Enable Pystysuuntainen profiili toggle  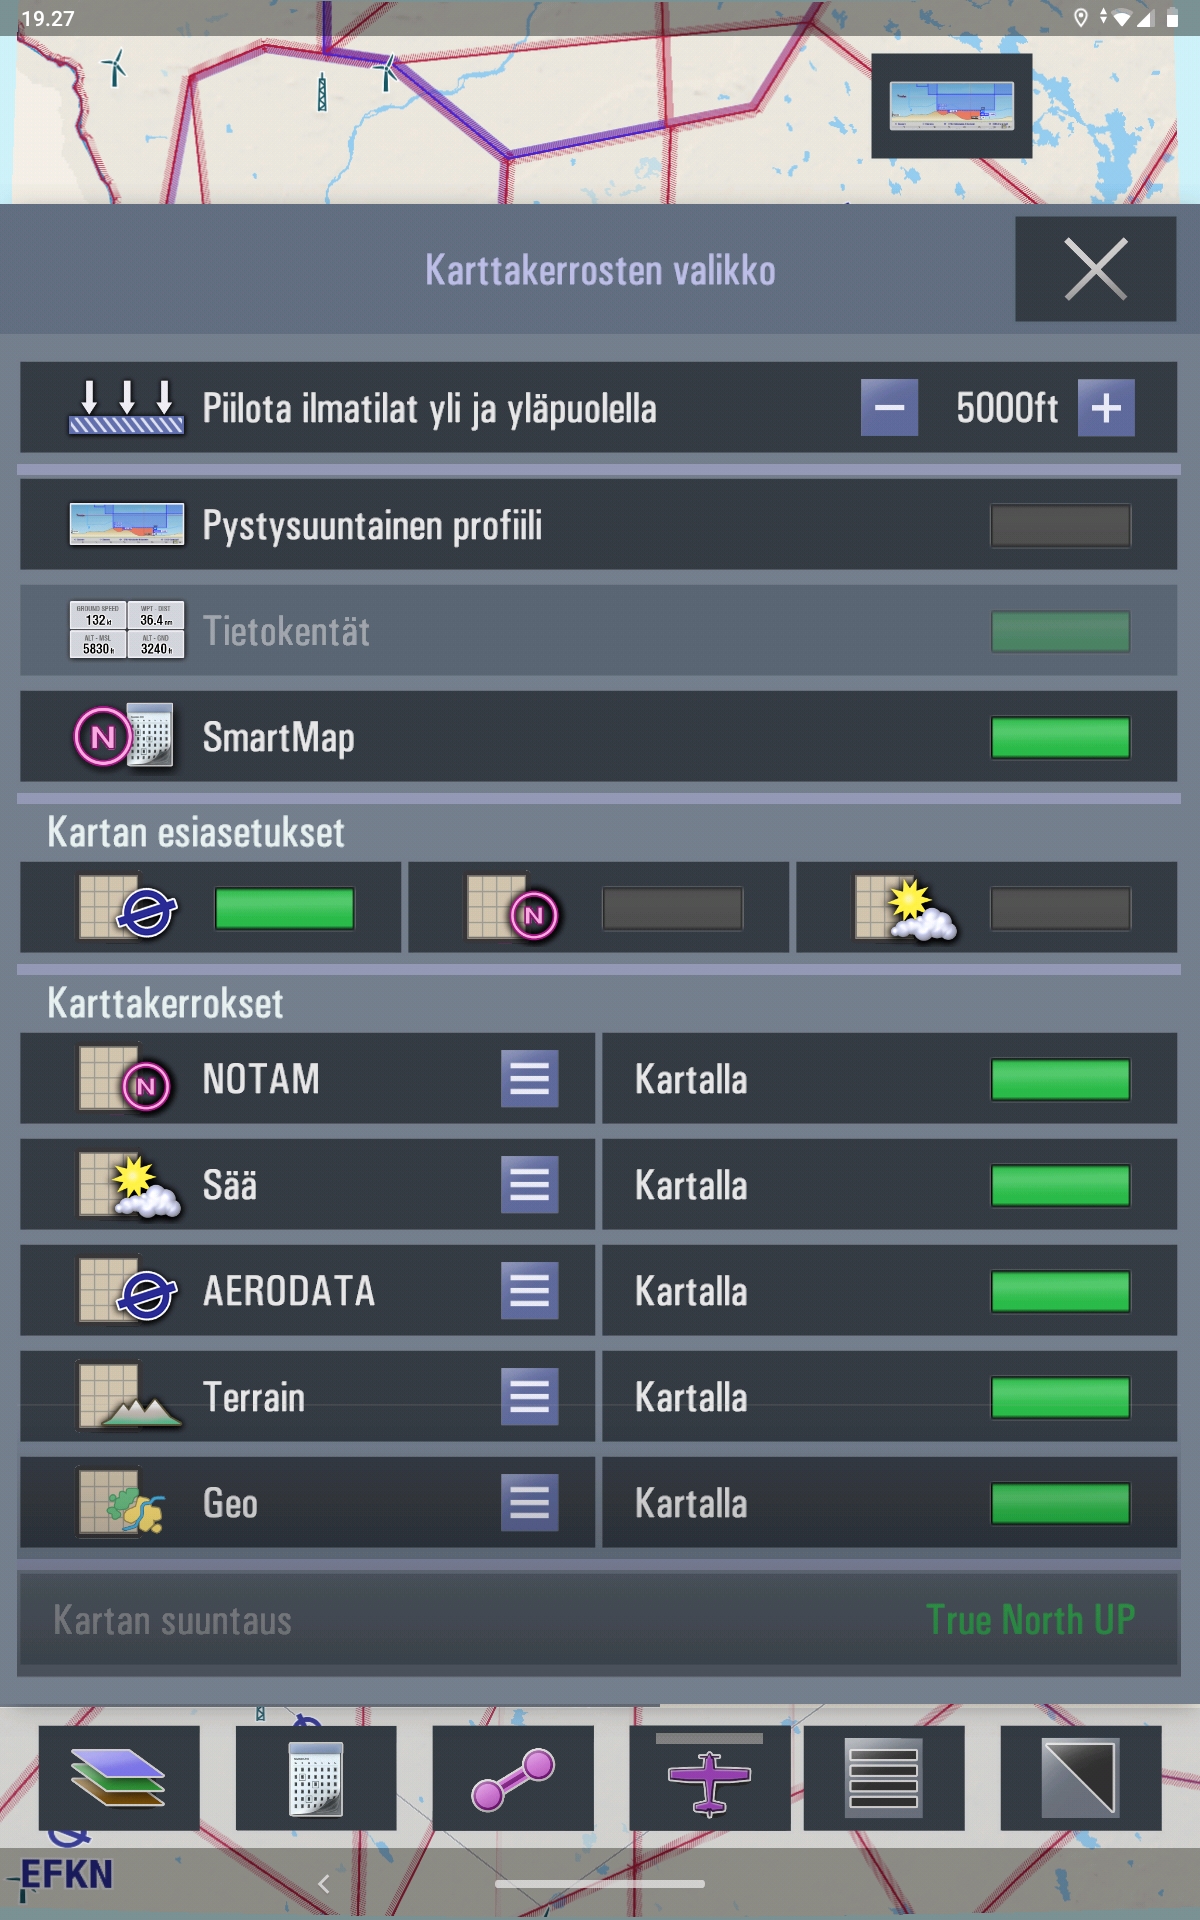click(x=1060, y=526)
